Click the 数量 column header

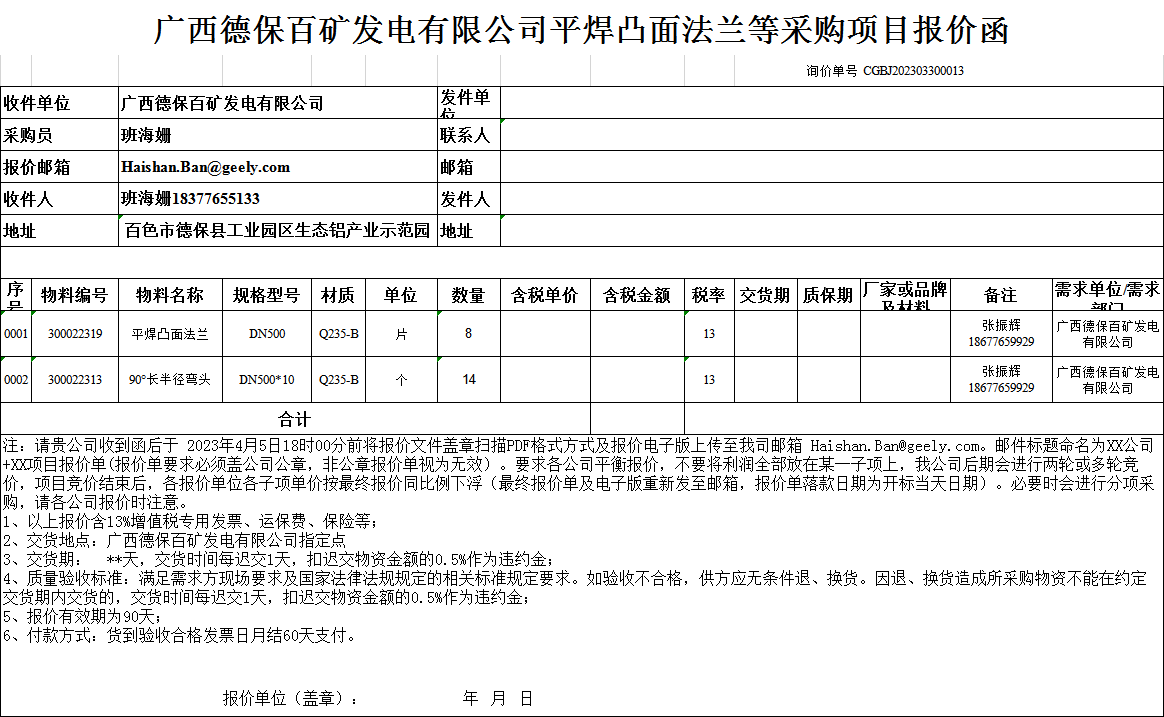468,295
